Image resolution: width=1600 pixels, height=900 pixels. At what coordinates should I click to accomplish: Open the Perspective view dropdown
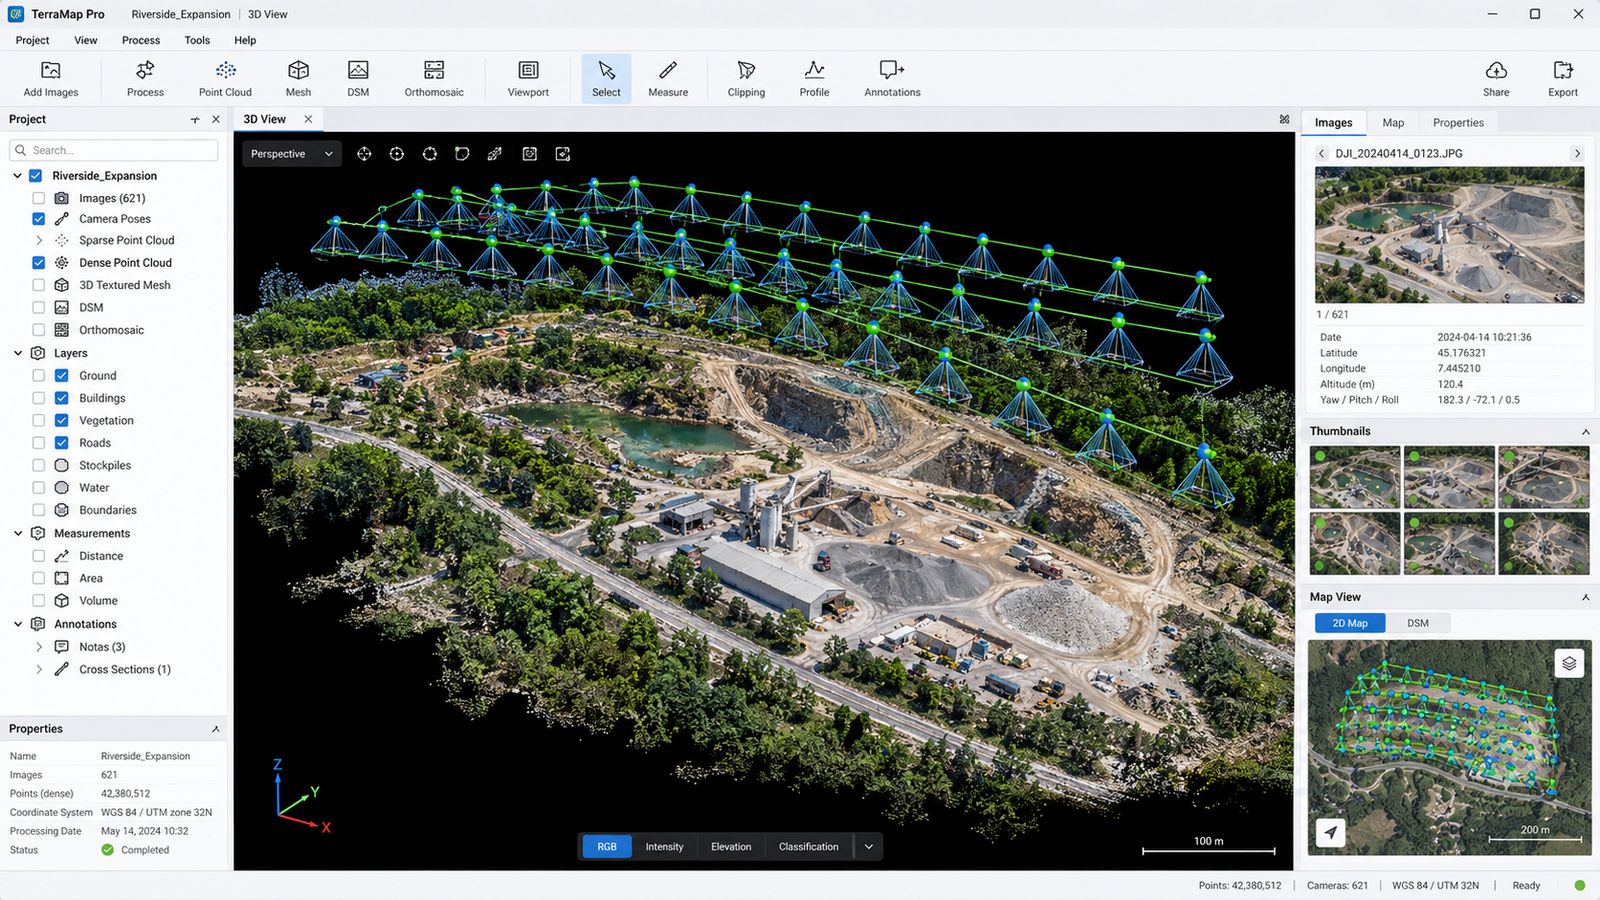[x=291, y=154]
